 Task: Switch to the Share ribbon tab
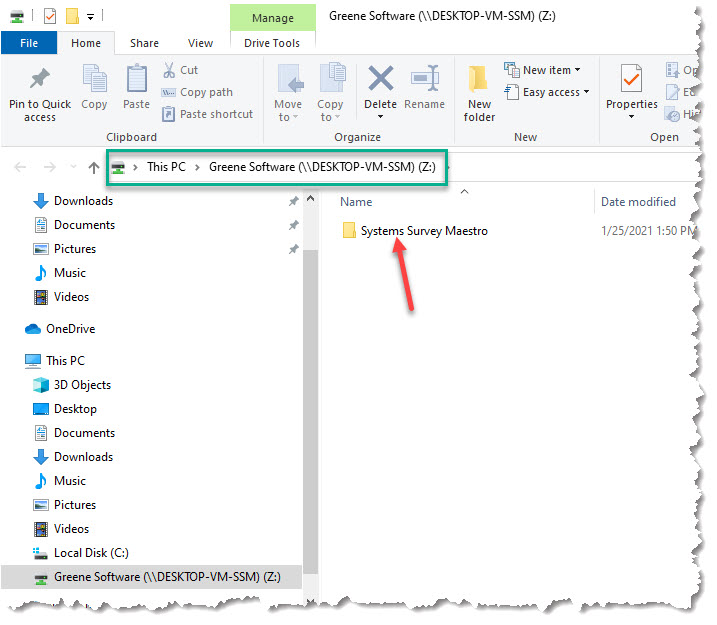144,43
